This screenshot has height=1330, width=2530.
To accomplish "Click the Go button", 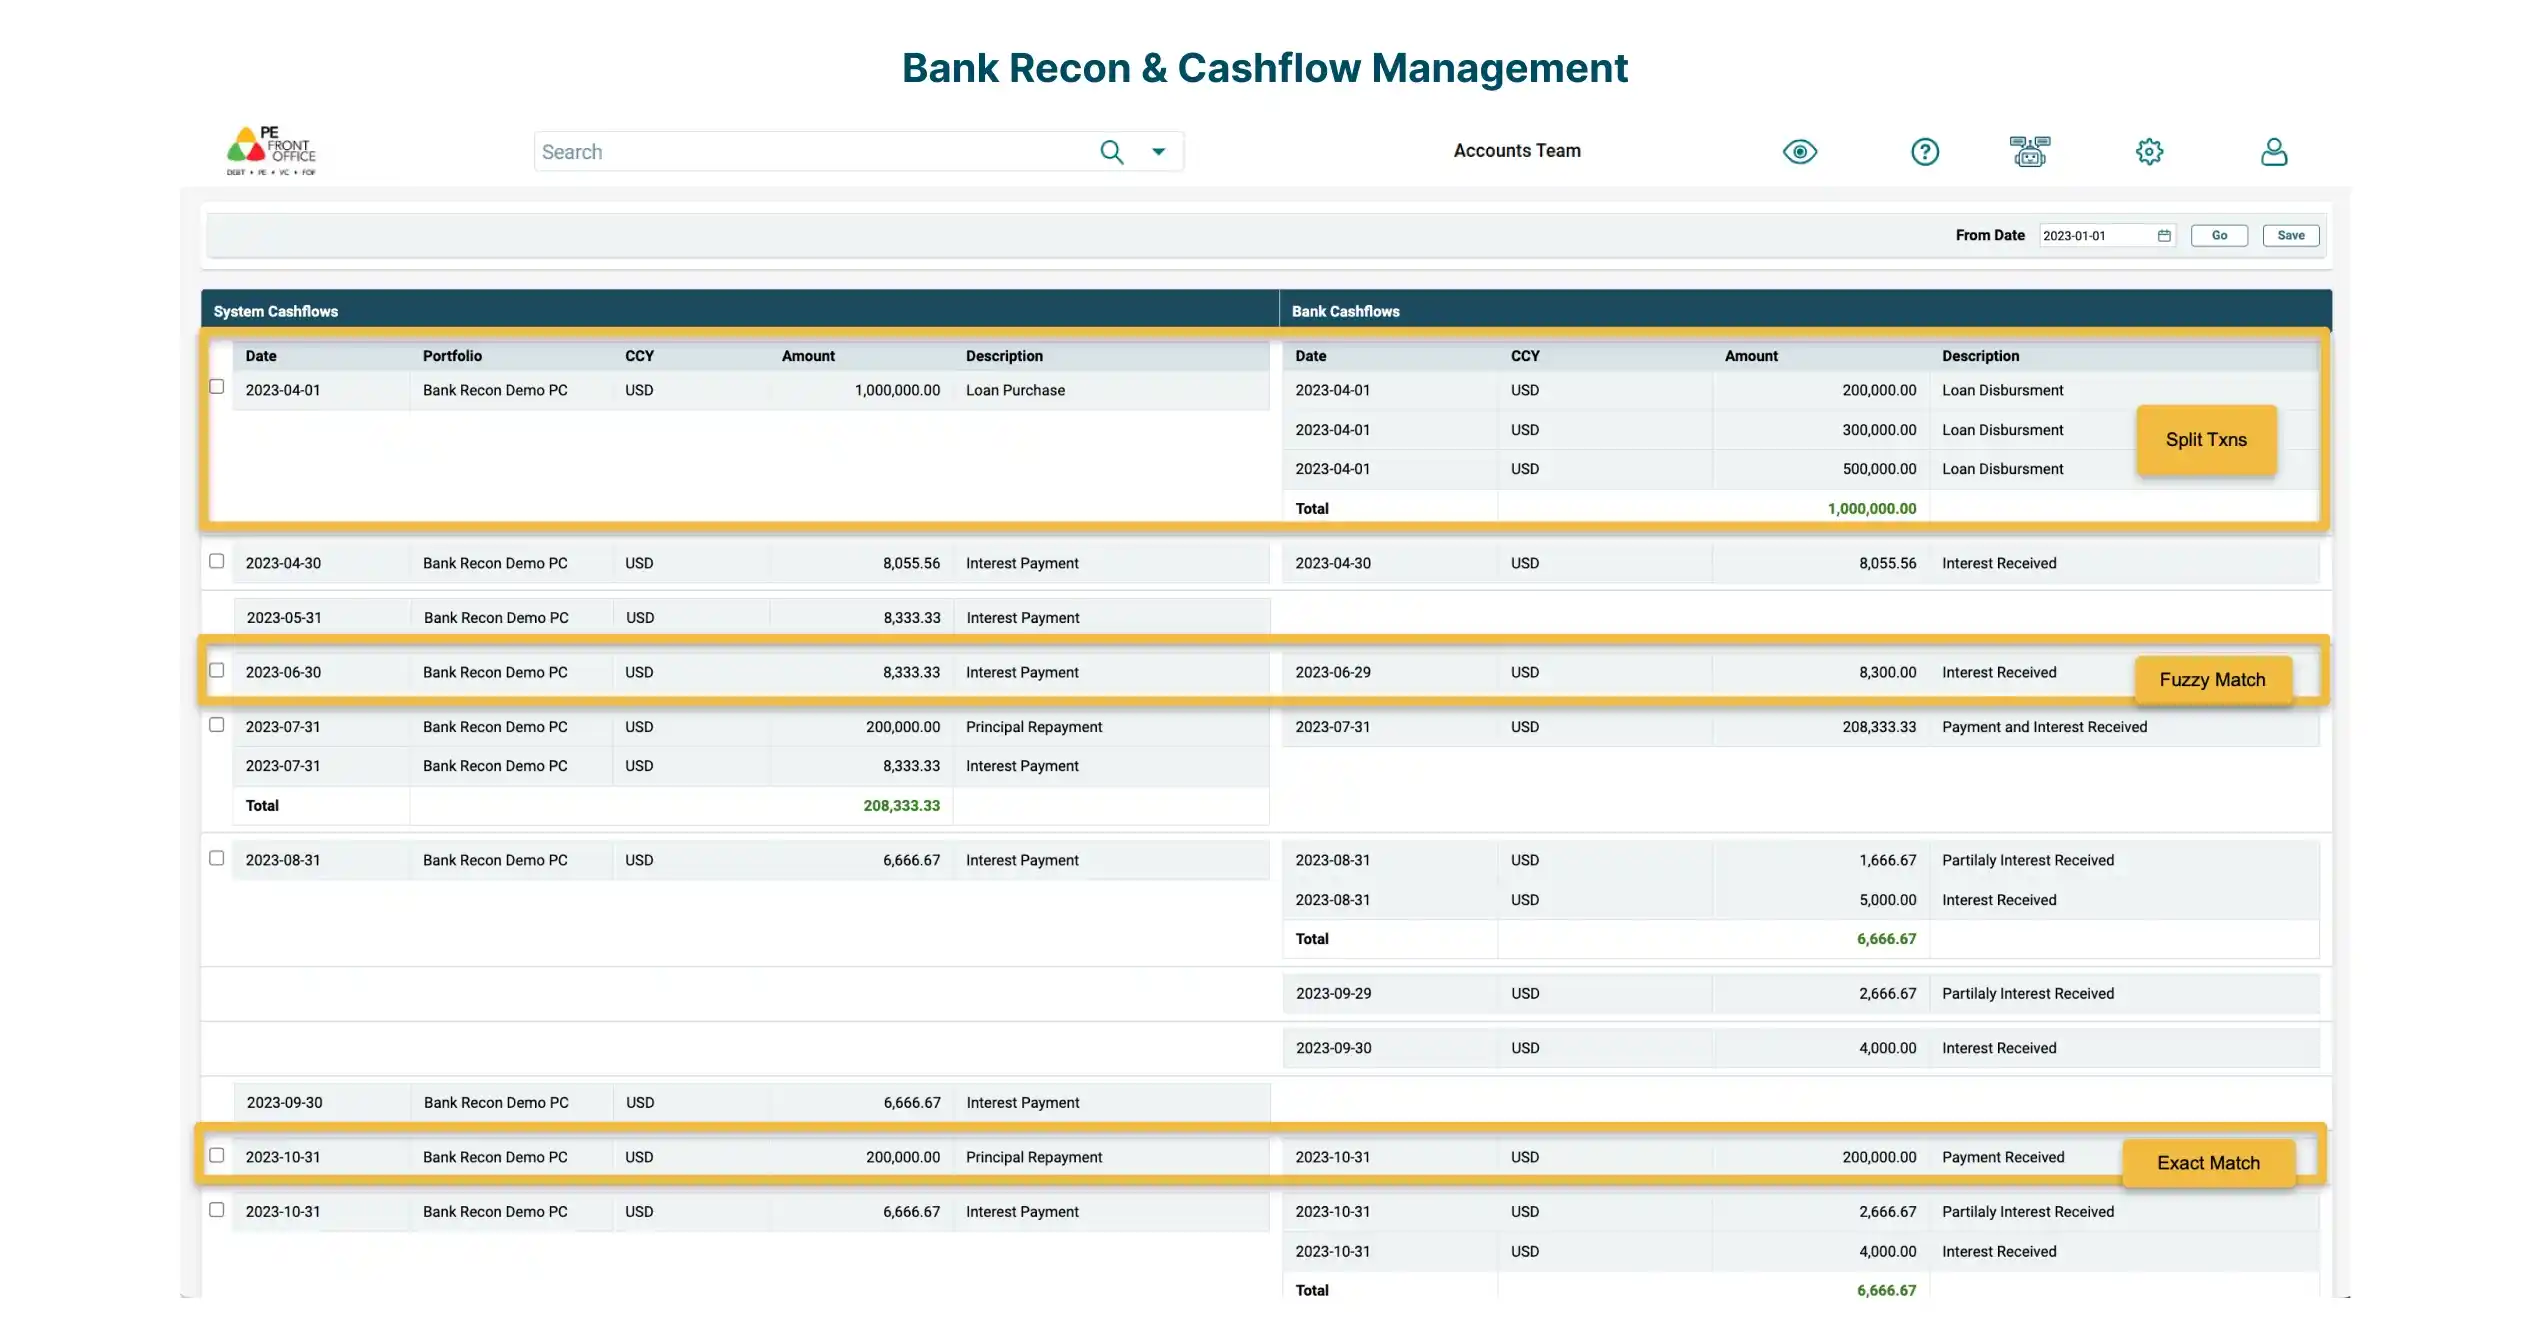I will [2219, 236].
